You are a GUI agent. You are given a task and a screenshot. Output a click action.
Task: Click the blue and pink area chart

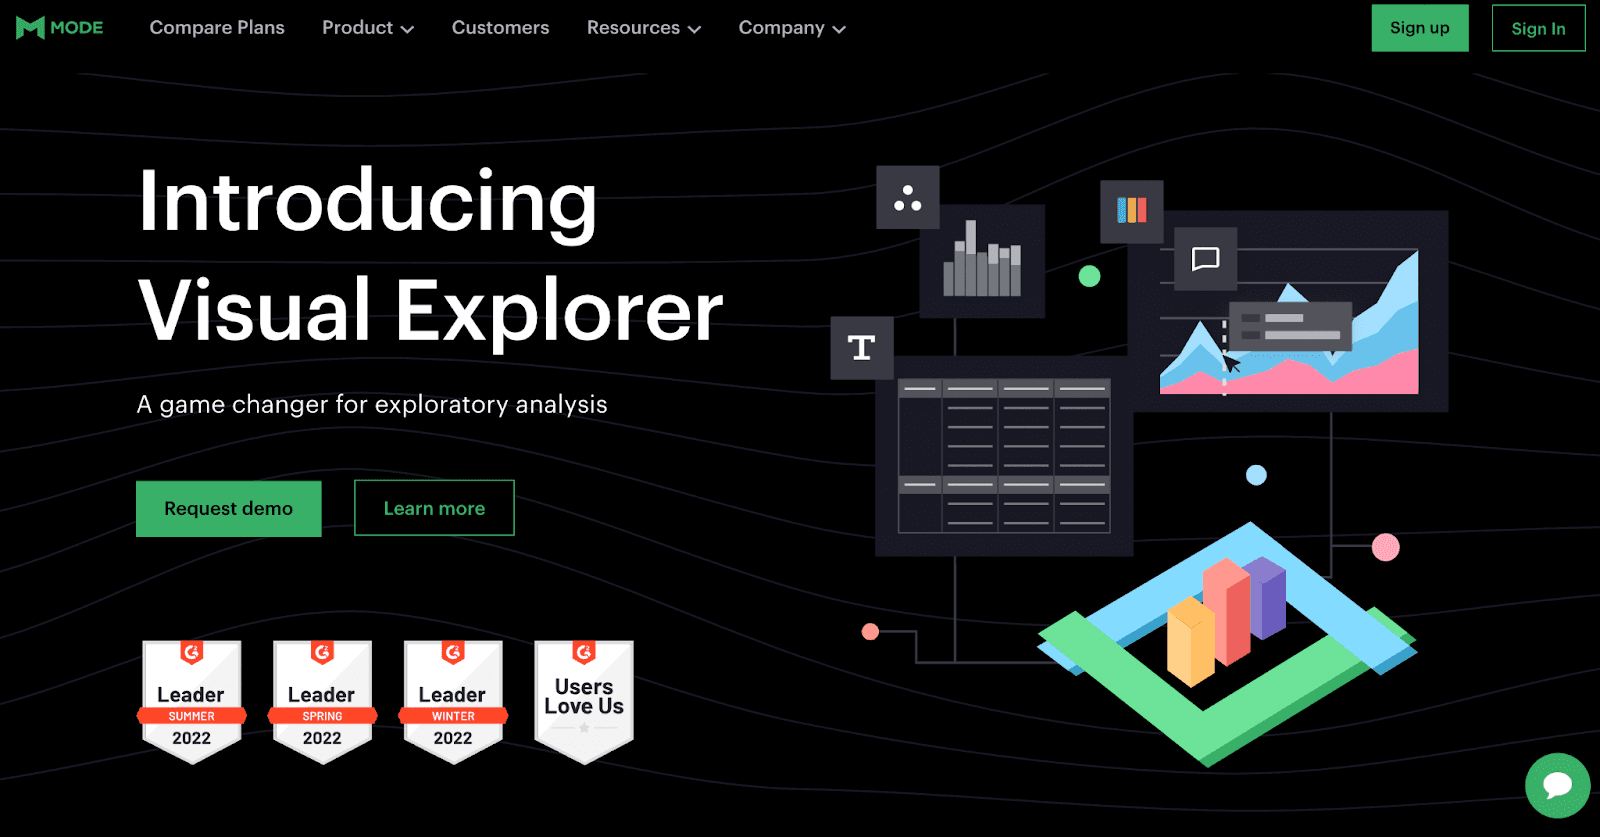point(1289,322)
